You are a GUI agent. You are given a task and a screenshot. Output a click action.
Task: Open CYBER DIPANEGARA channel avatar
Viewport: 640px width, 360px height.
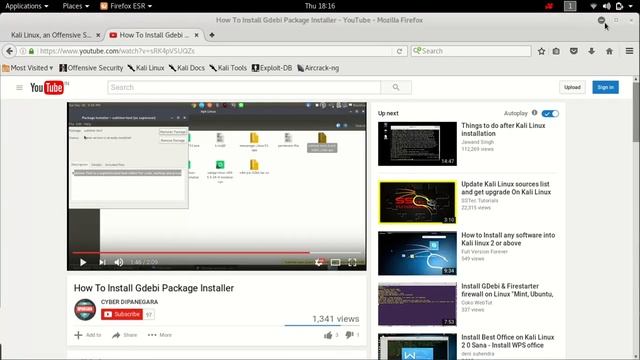pos(85,310)
